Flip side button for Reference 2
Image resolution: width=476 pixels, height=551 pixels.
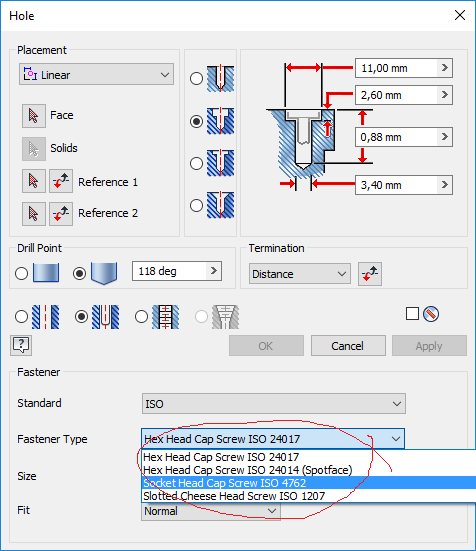tap(61, 214)
